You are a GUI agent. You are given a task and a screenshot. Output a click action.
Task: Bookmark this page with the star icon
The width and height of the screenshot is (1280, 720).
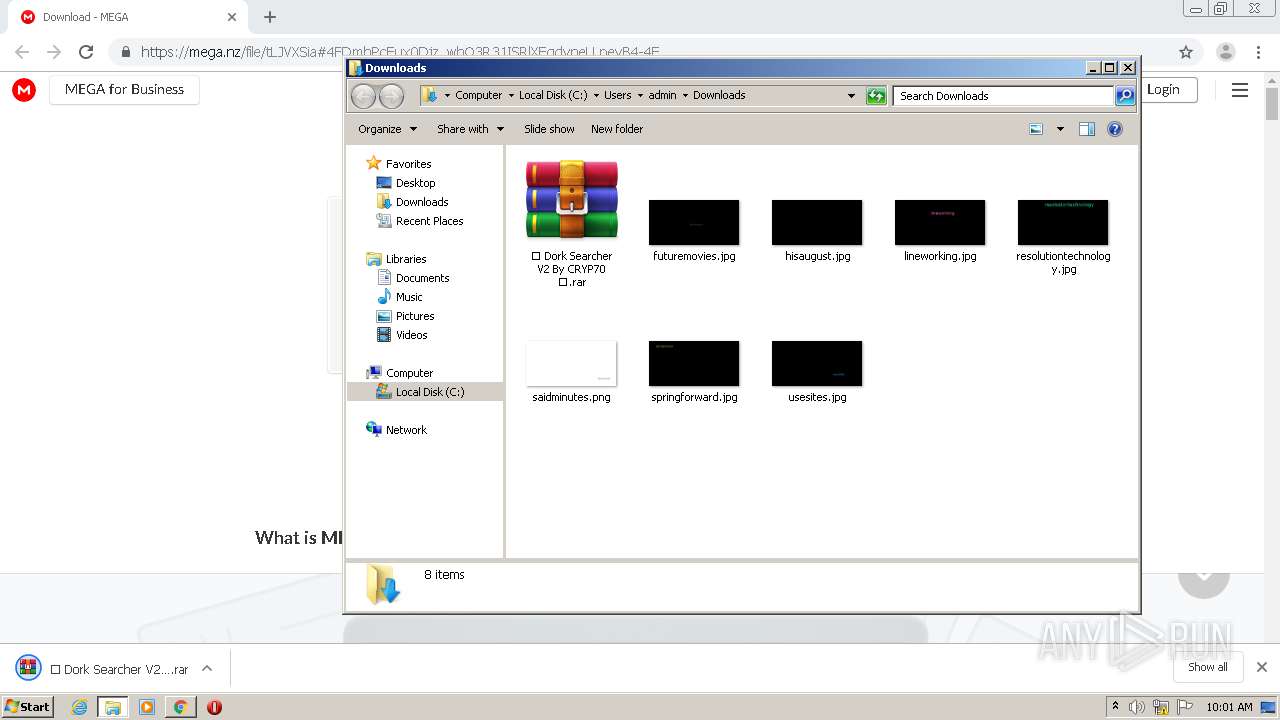coord(1186,52)
